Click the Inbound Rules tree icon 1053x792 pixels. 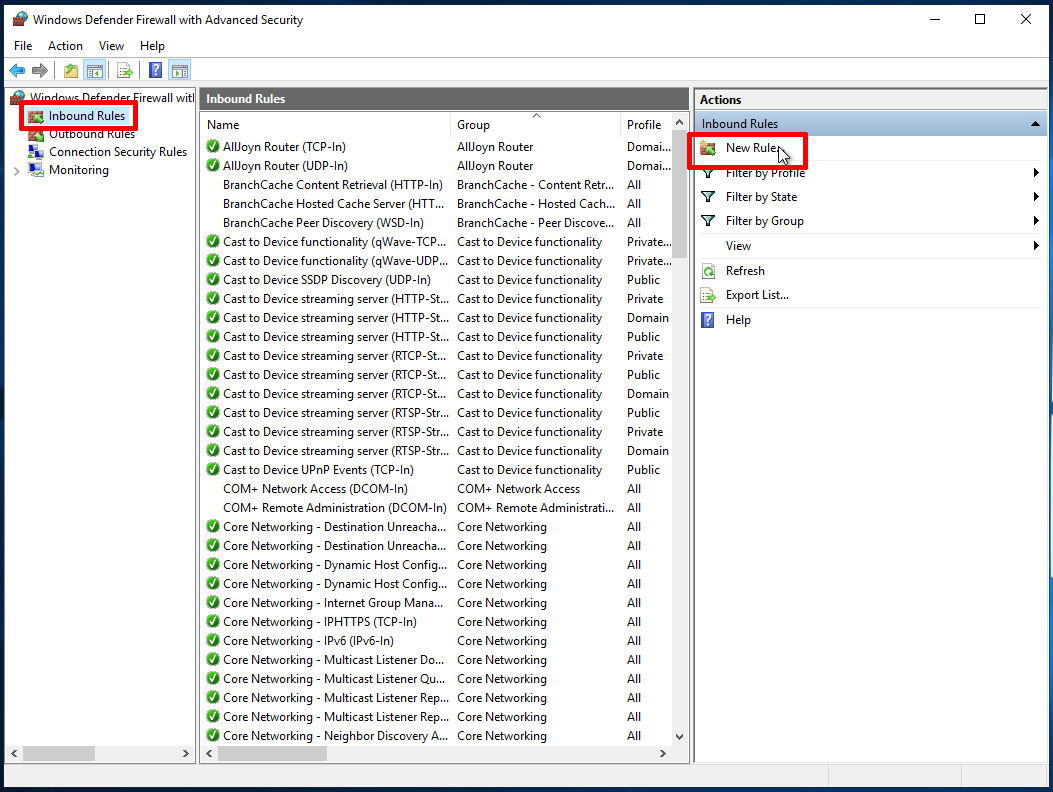tap(36, 116)
